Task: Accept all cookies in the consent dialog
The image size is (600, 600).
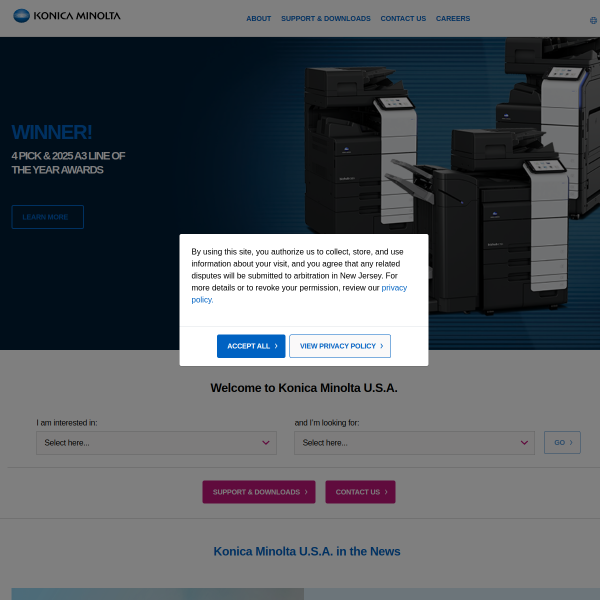Action: (251, 346)
